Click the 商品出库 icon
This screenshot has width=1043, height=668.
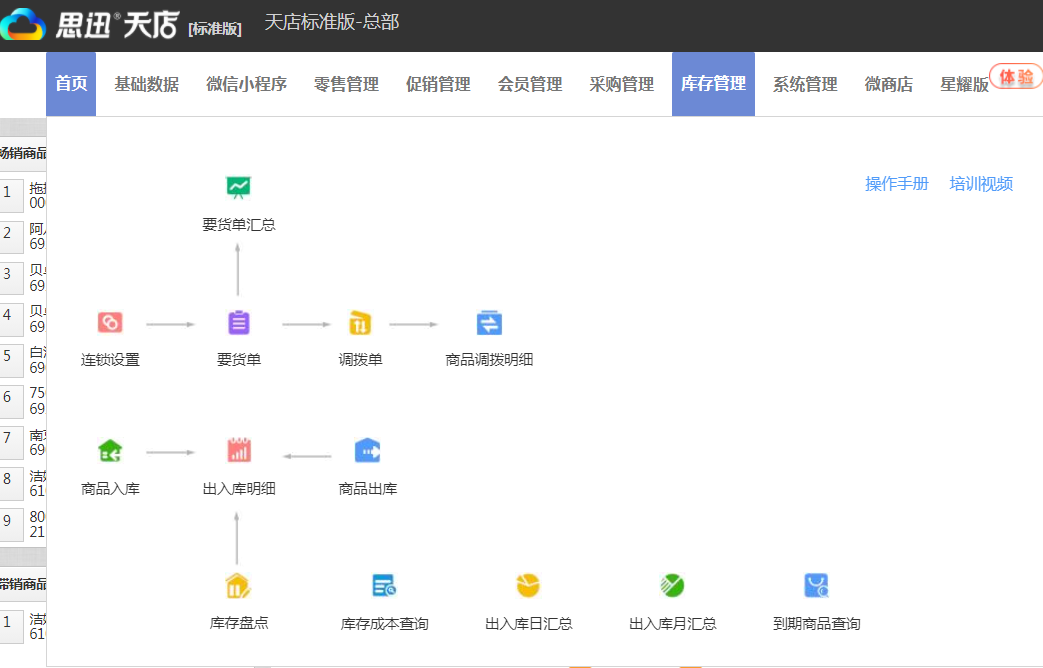click(x=366, y=449)
